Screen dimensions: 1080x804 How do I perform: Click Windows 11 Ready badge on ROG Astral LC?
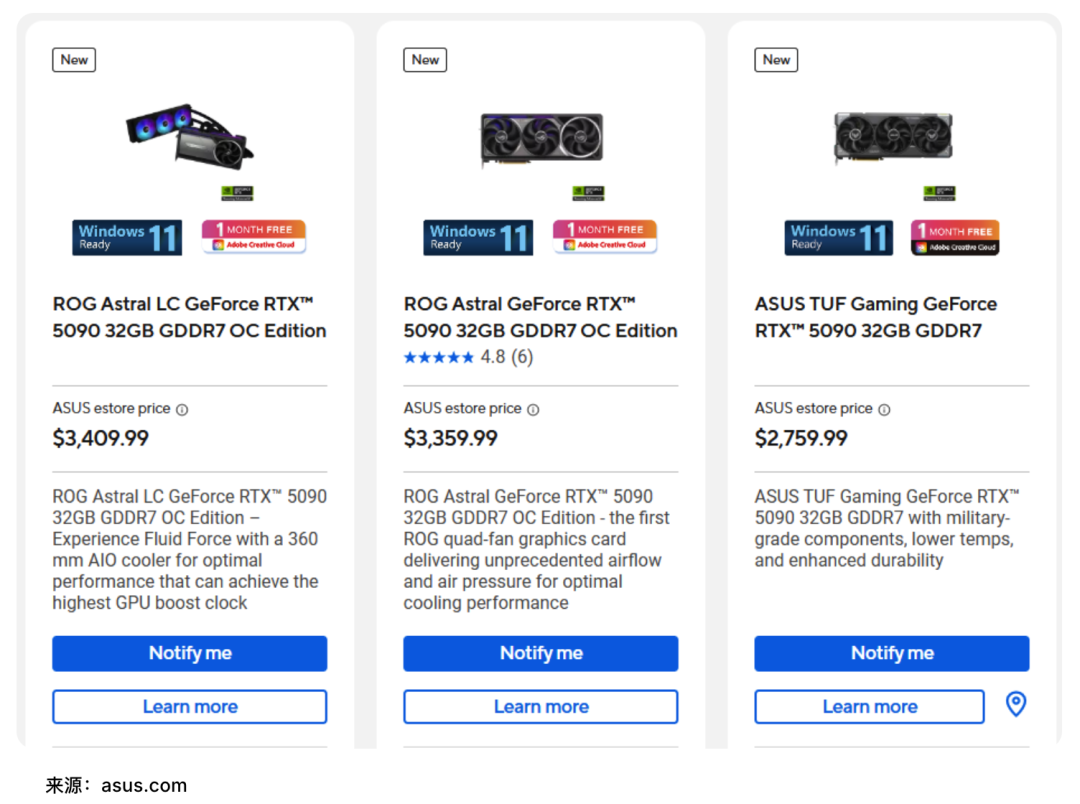tap(127, 238)
